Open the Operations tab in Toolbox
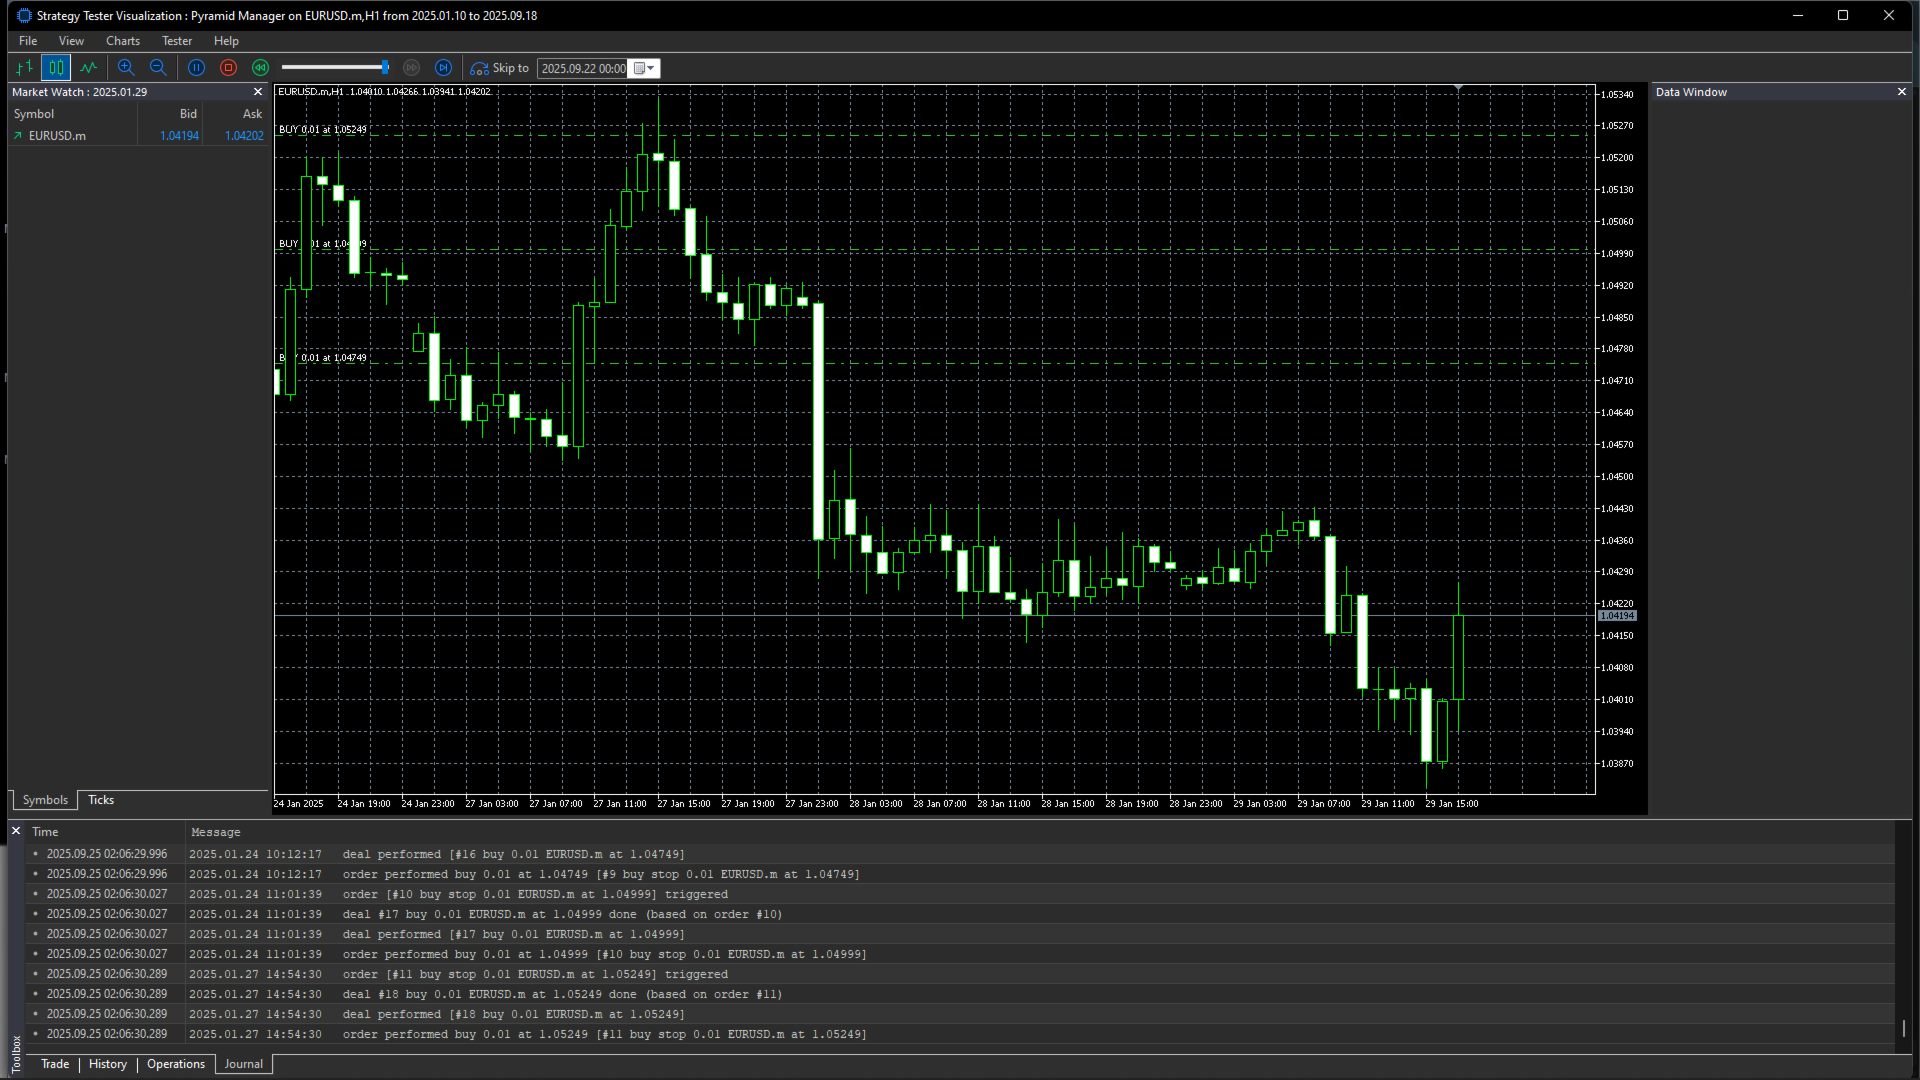Image resolution: width=1920 pixels, height=1080 pixels. tap(176, 1064)
